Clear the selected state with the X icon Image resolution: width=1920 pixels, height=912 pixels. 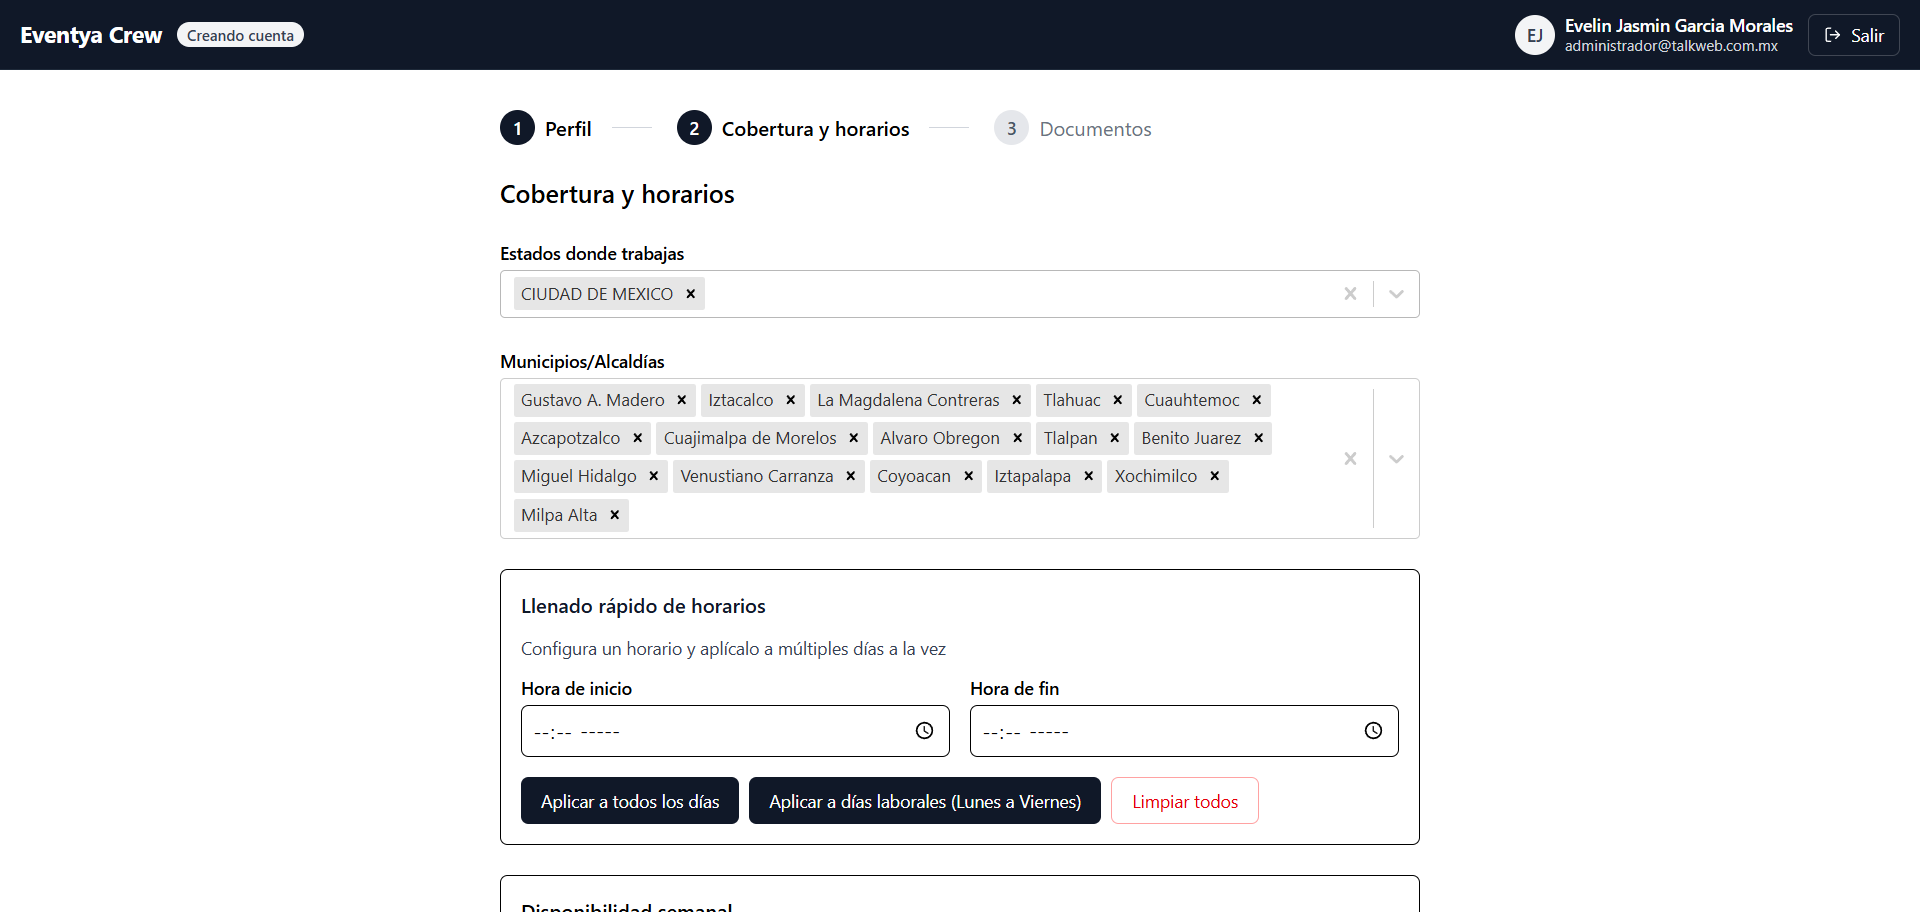tap(1350, 293)
